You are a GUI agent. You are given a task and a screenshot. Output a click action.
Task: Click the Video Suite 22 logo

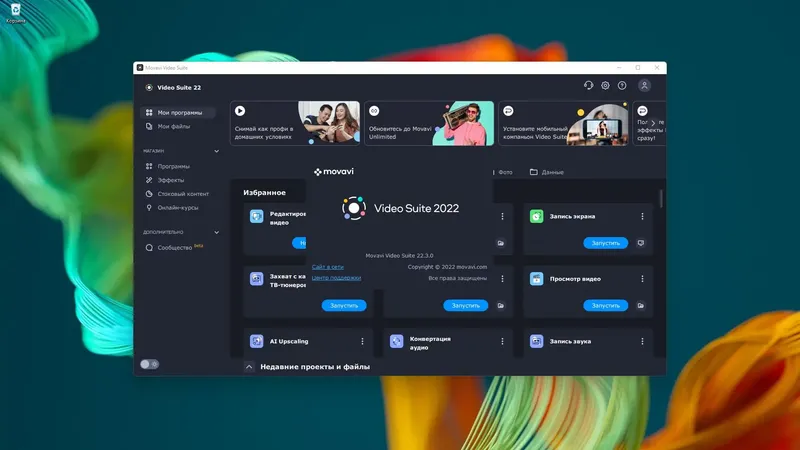(149, 88)
